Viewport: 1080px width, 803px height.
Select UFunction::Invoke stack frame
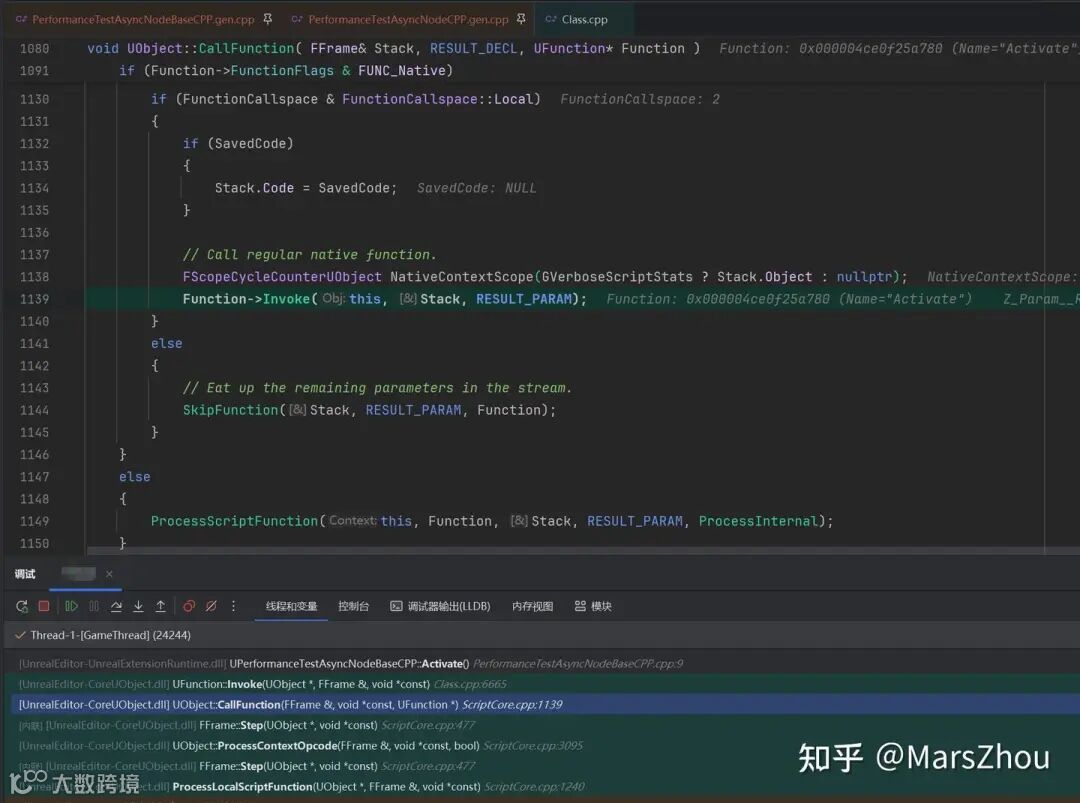(540, 684)
